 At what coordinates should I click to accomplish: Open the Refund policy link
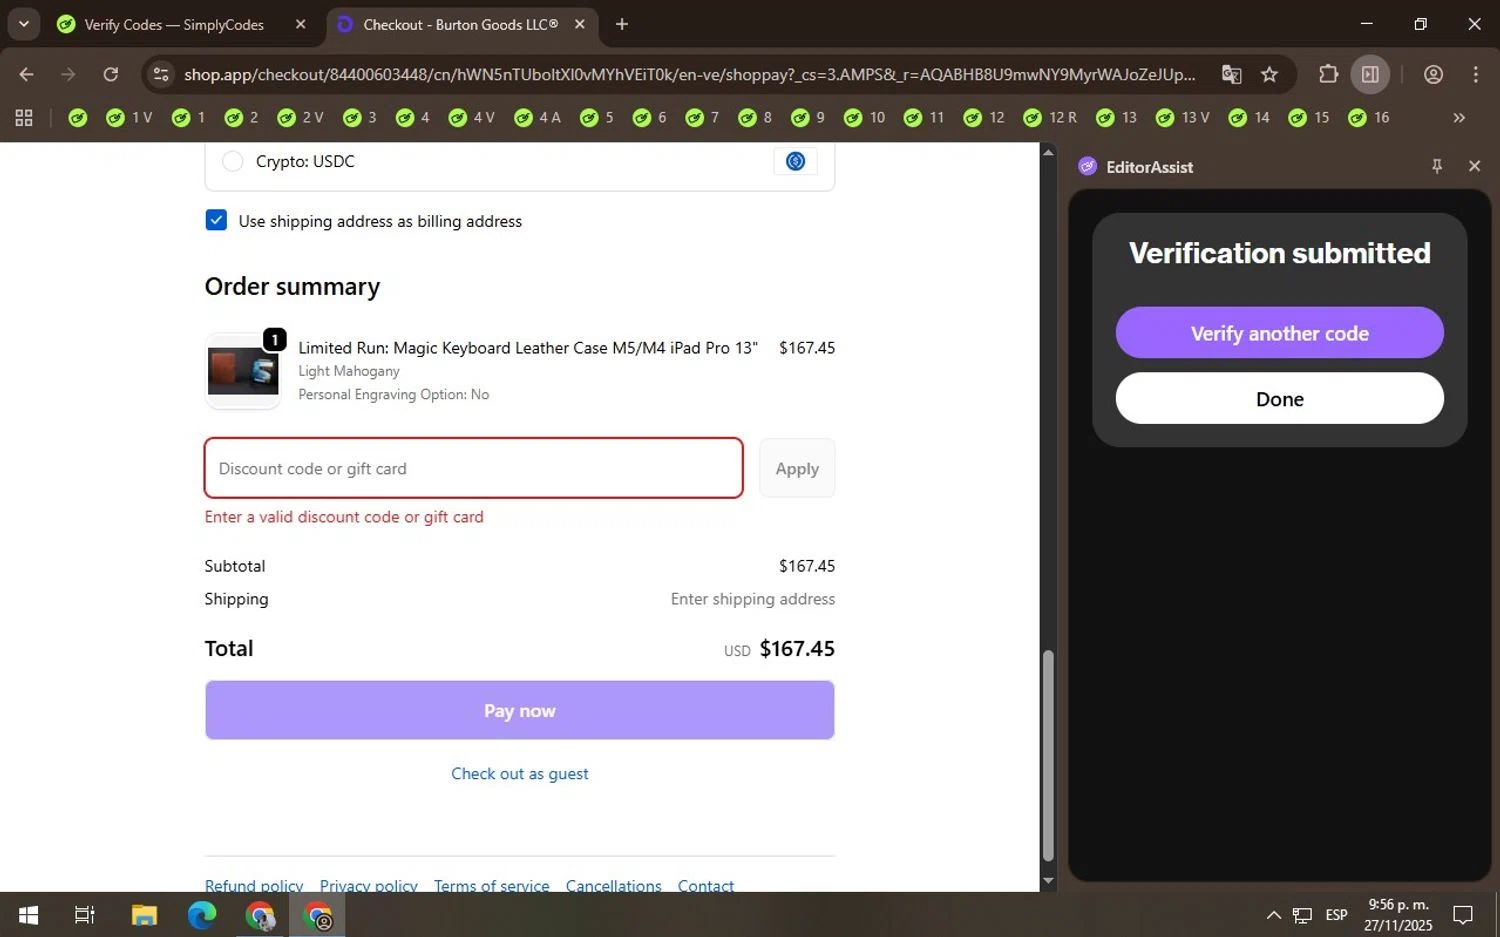point(254,885)
